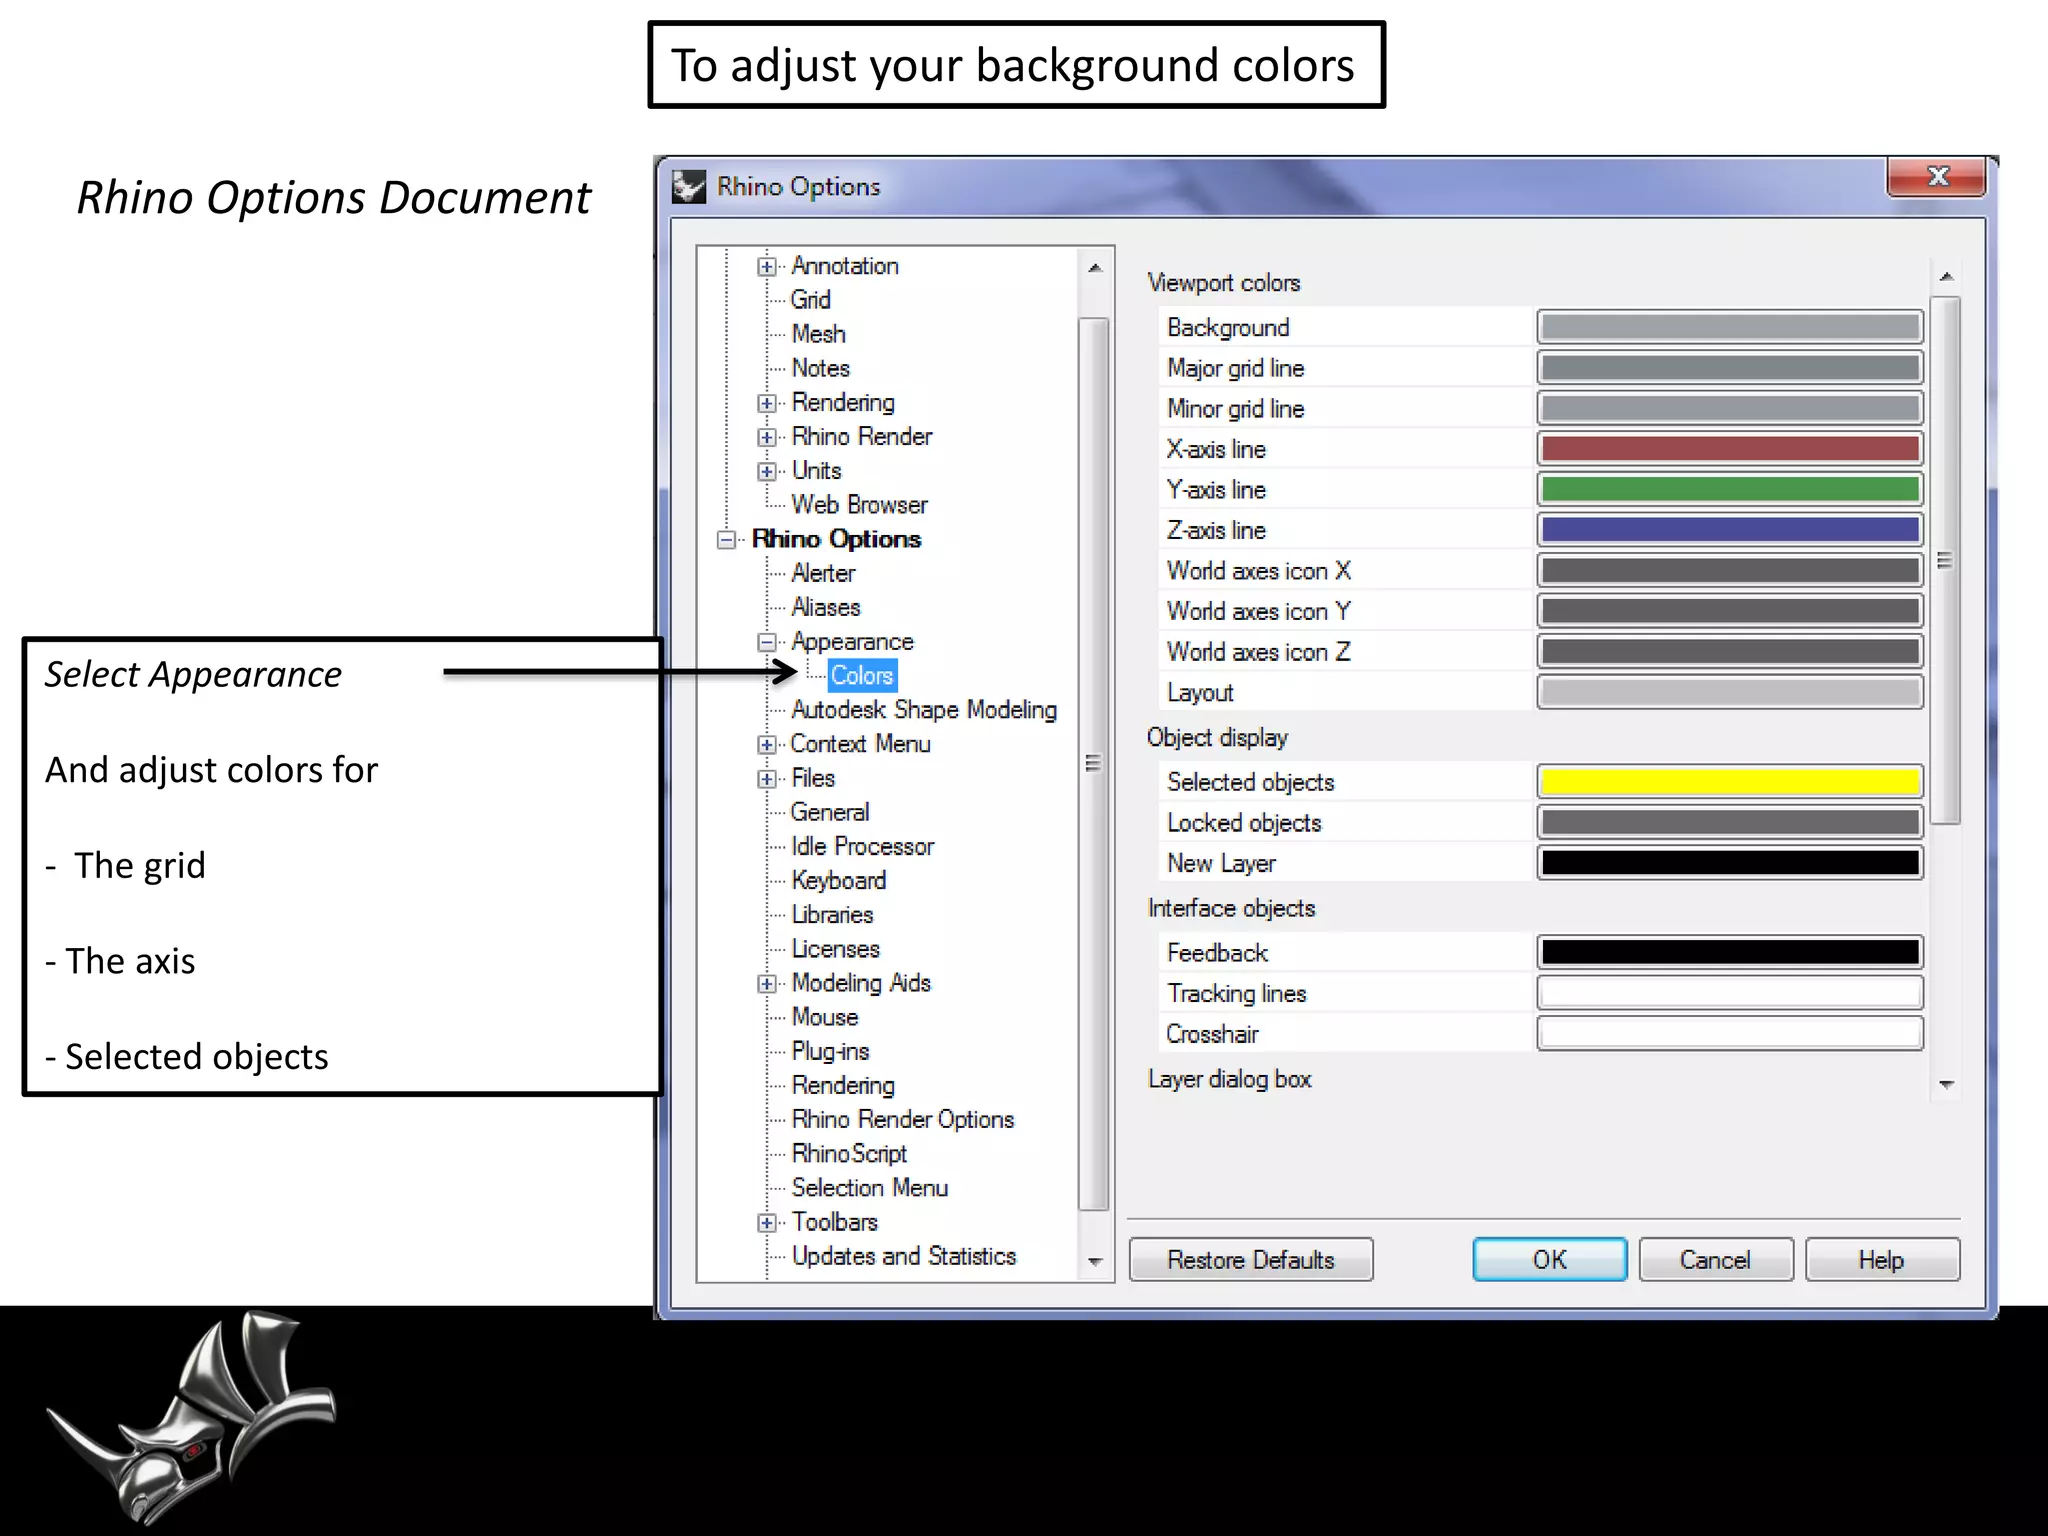
Task: Close the Rhino Options dialog
Action: [x=1937, y=177]
